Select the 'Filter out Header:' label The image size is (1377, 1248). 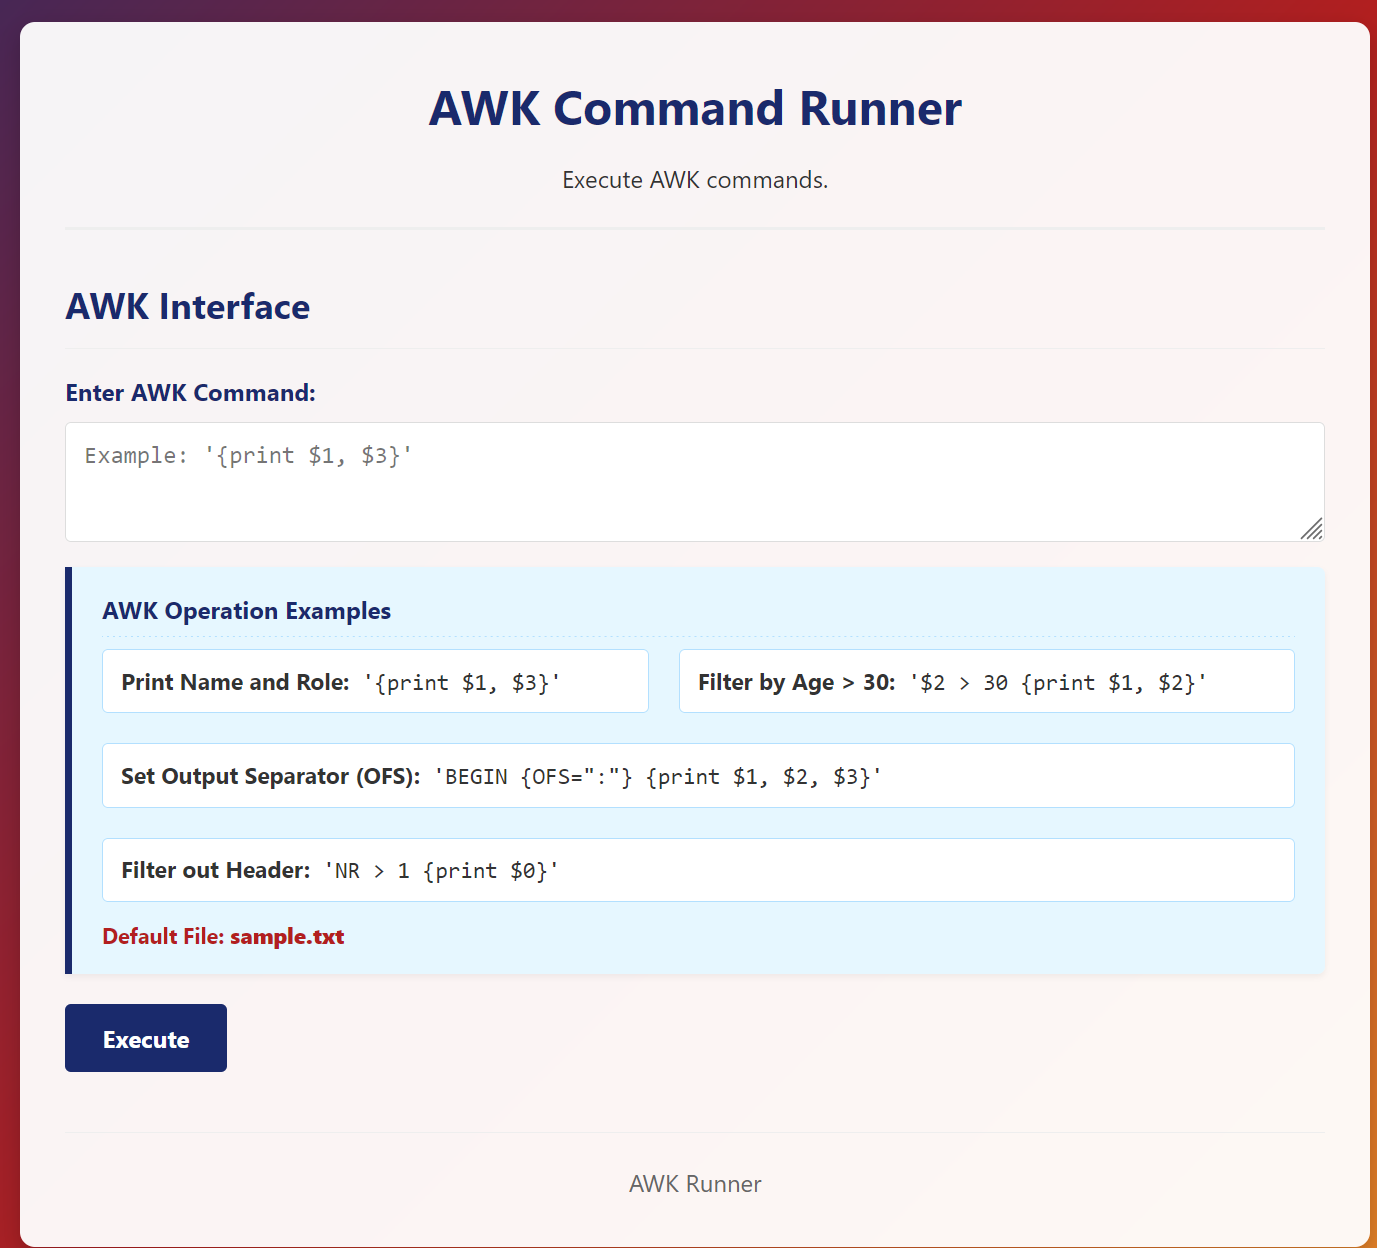tap(215, 870)
